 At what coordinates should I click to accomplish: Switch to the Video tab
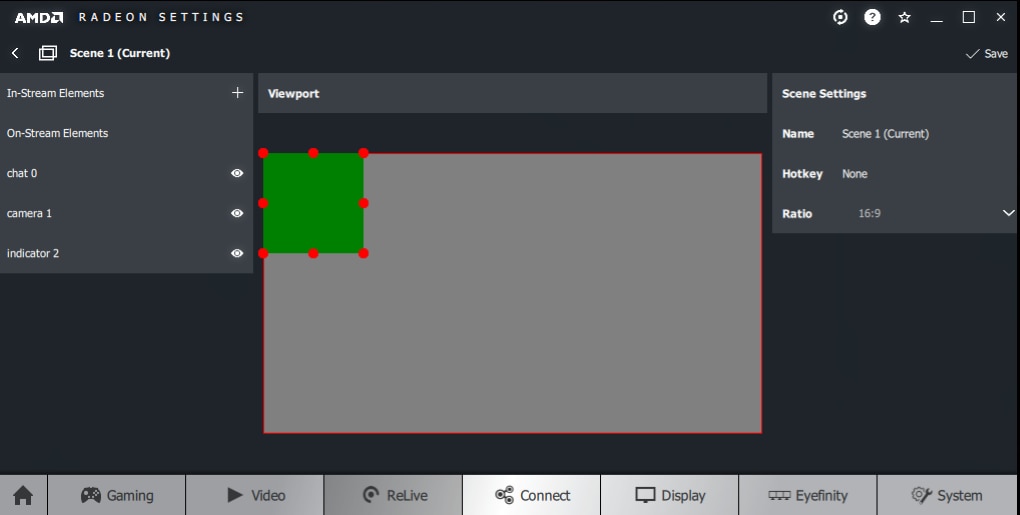point(255,495)
